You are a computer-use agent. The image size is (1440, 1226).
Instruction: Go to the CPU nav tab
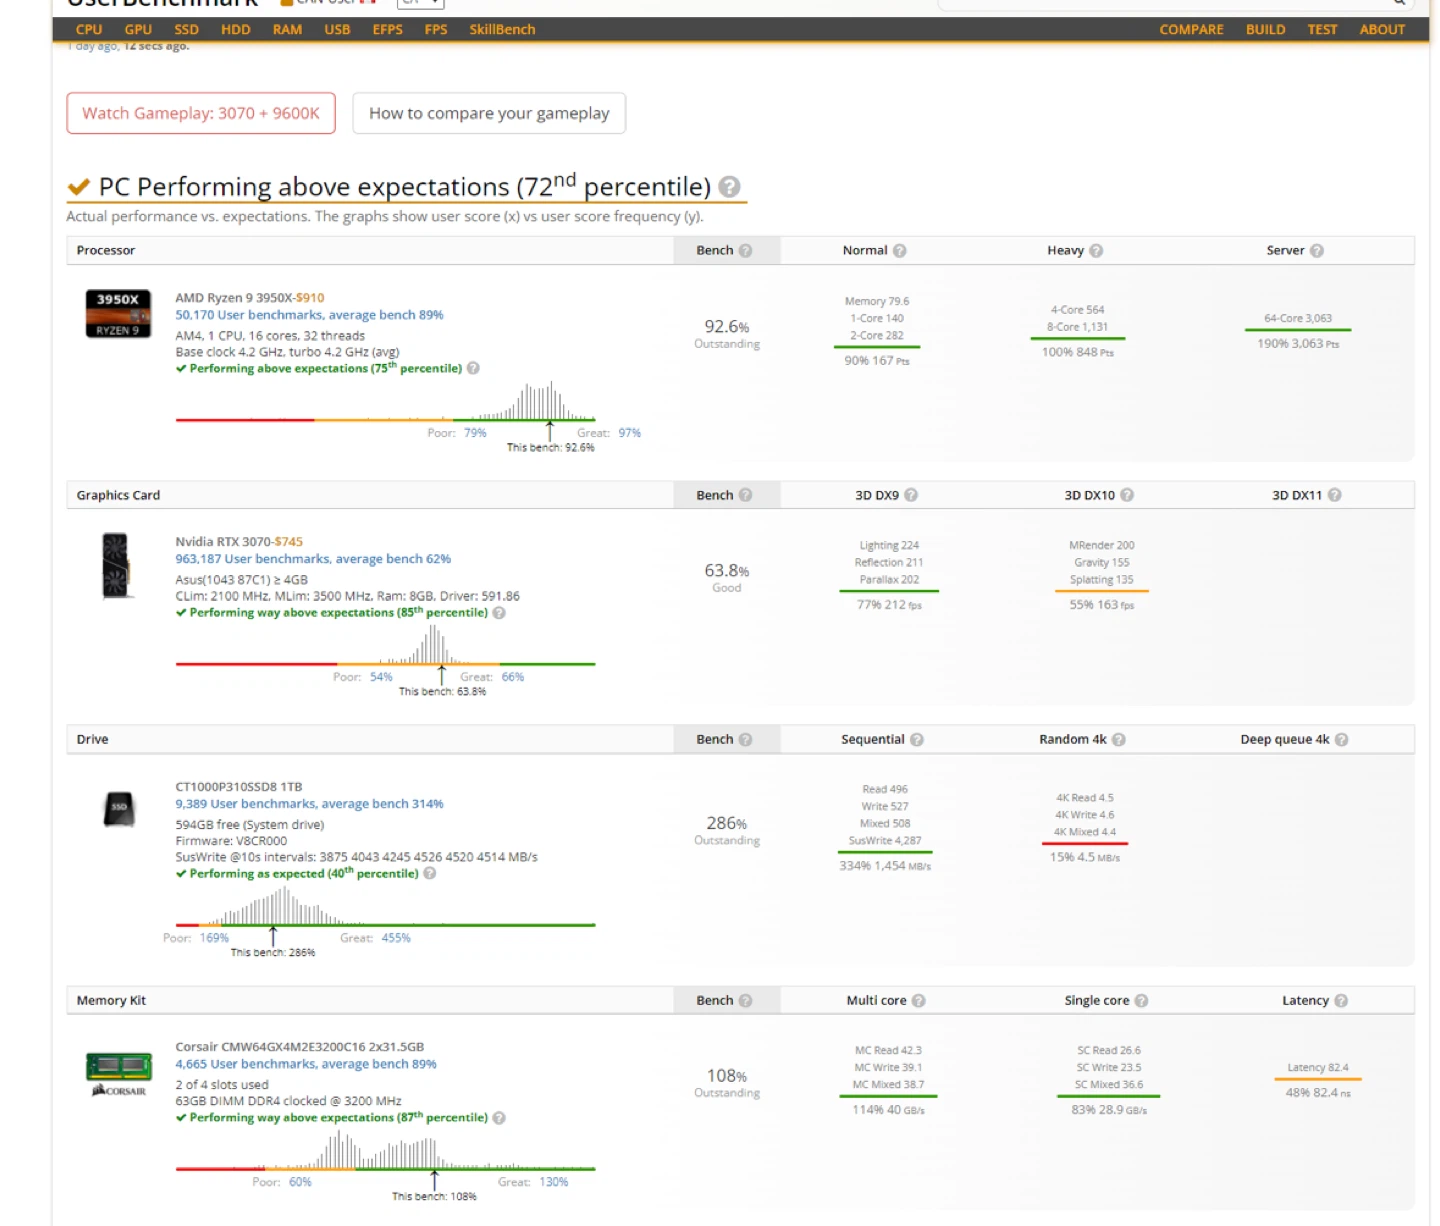(89, 30)
